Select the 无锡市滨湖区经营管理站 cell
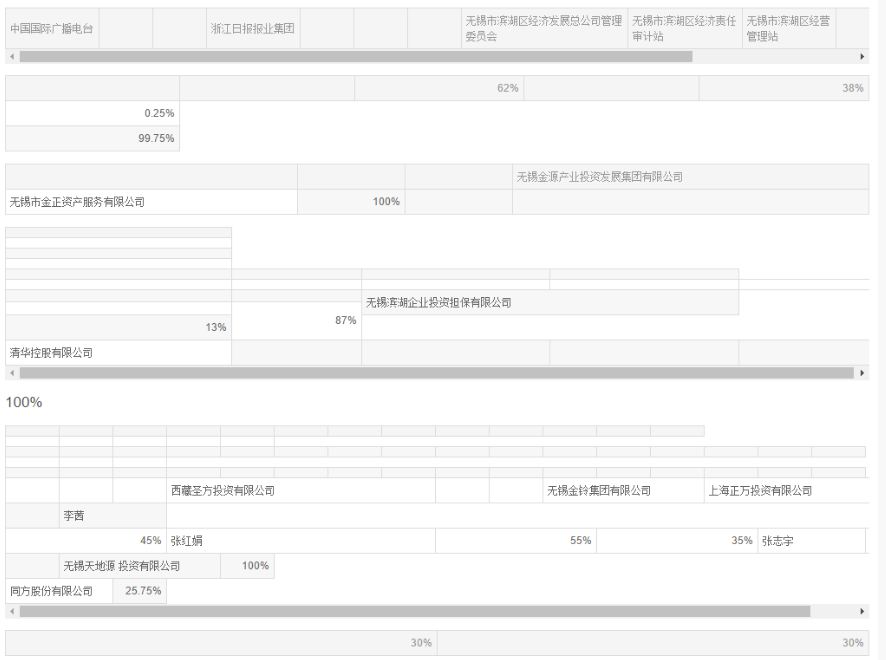The width and height of the screenshot is (886, 660). 789,28
